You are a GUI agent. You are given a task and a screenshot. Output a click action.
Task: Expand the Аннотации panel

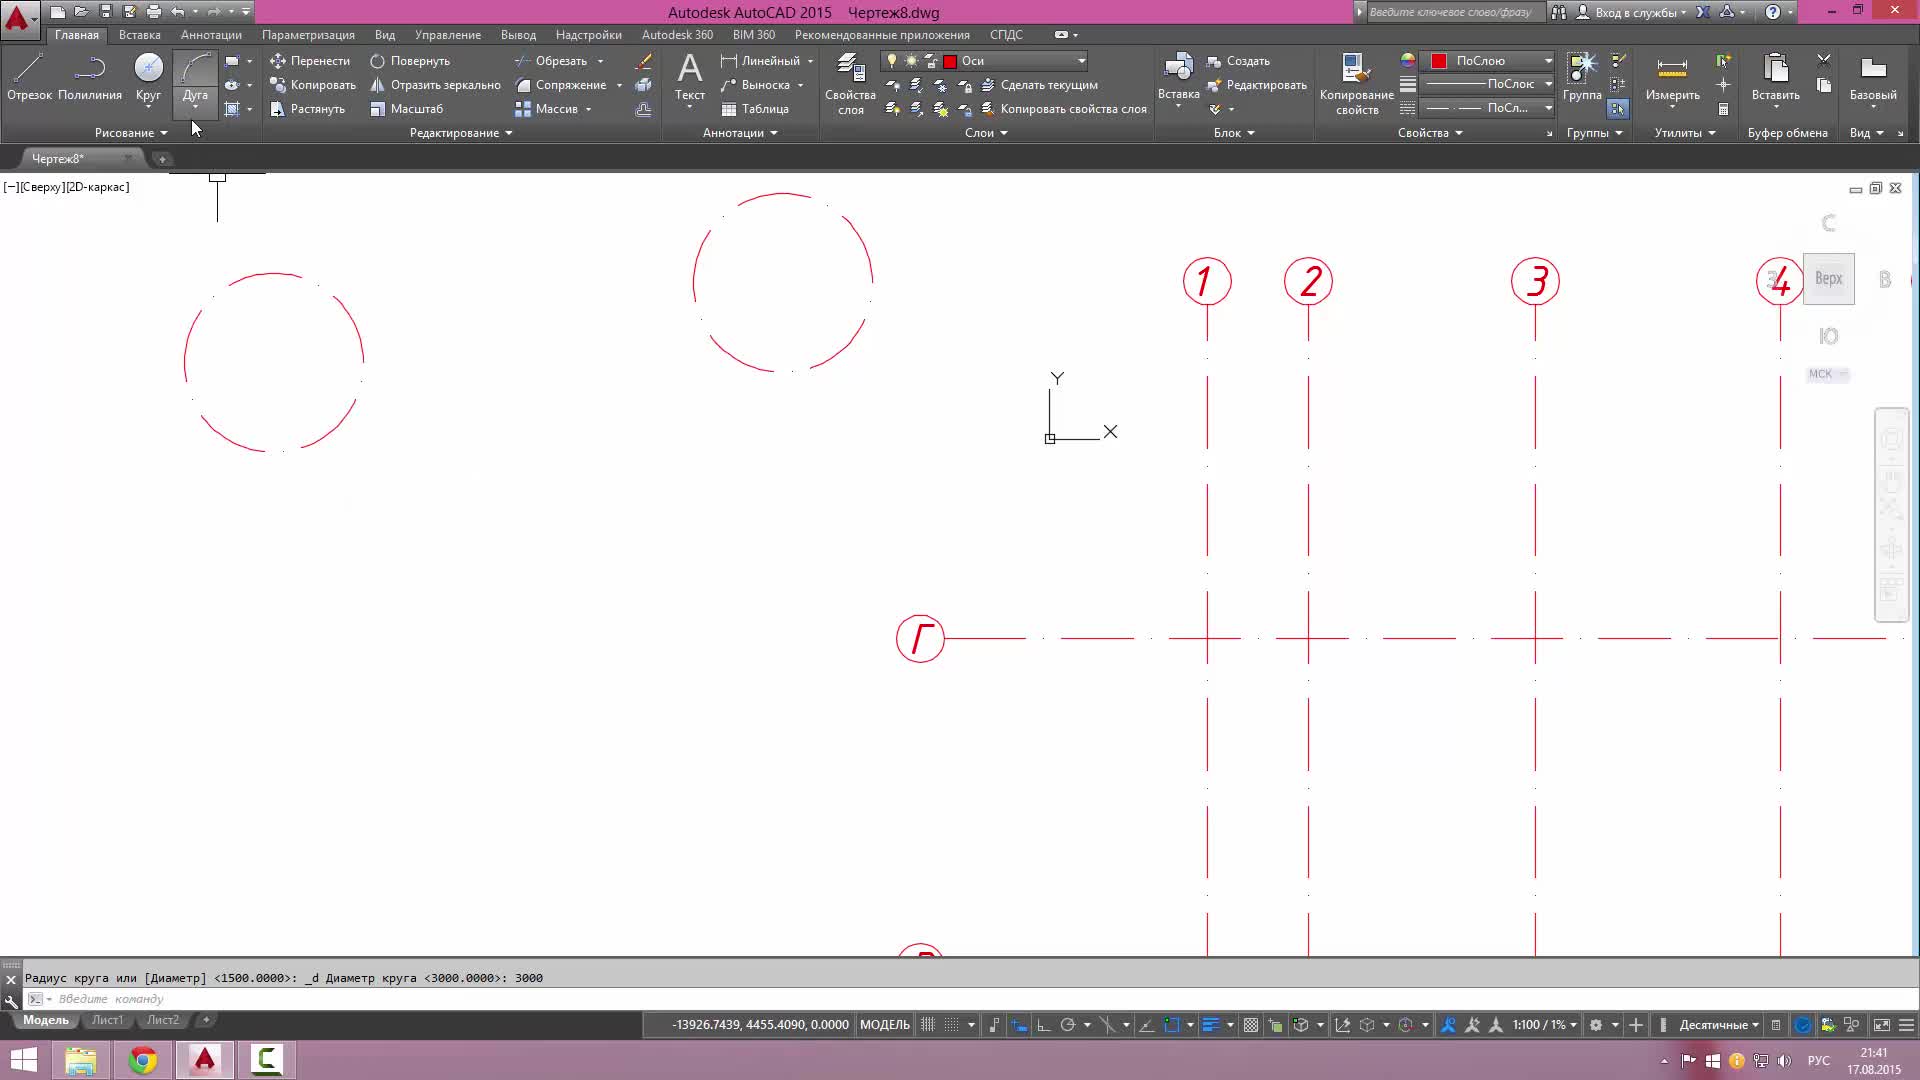pos(740,133)
